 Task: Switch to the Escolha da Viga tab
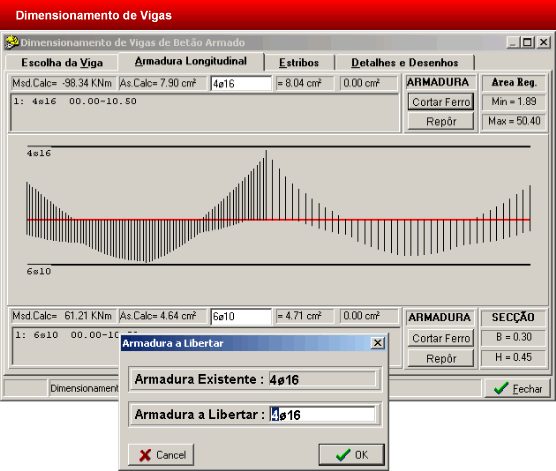click(62, 62)
